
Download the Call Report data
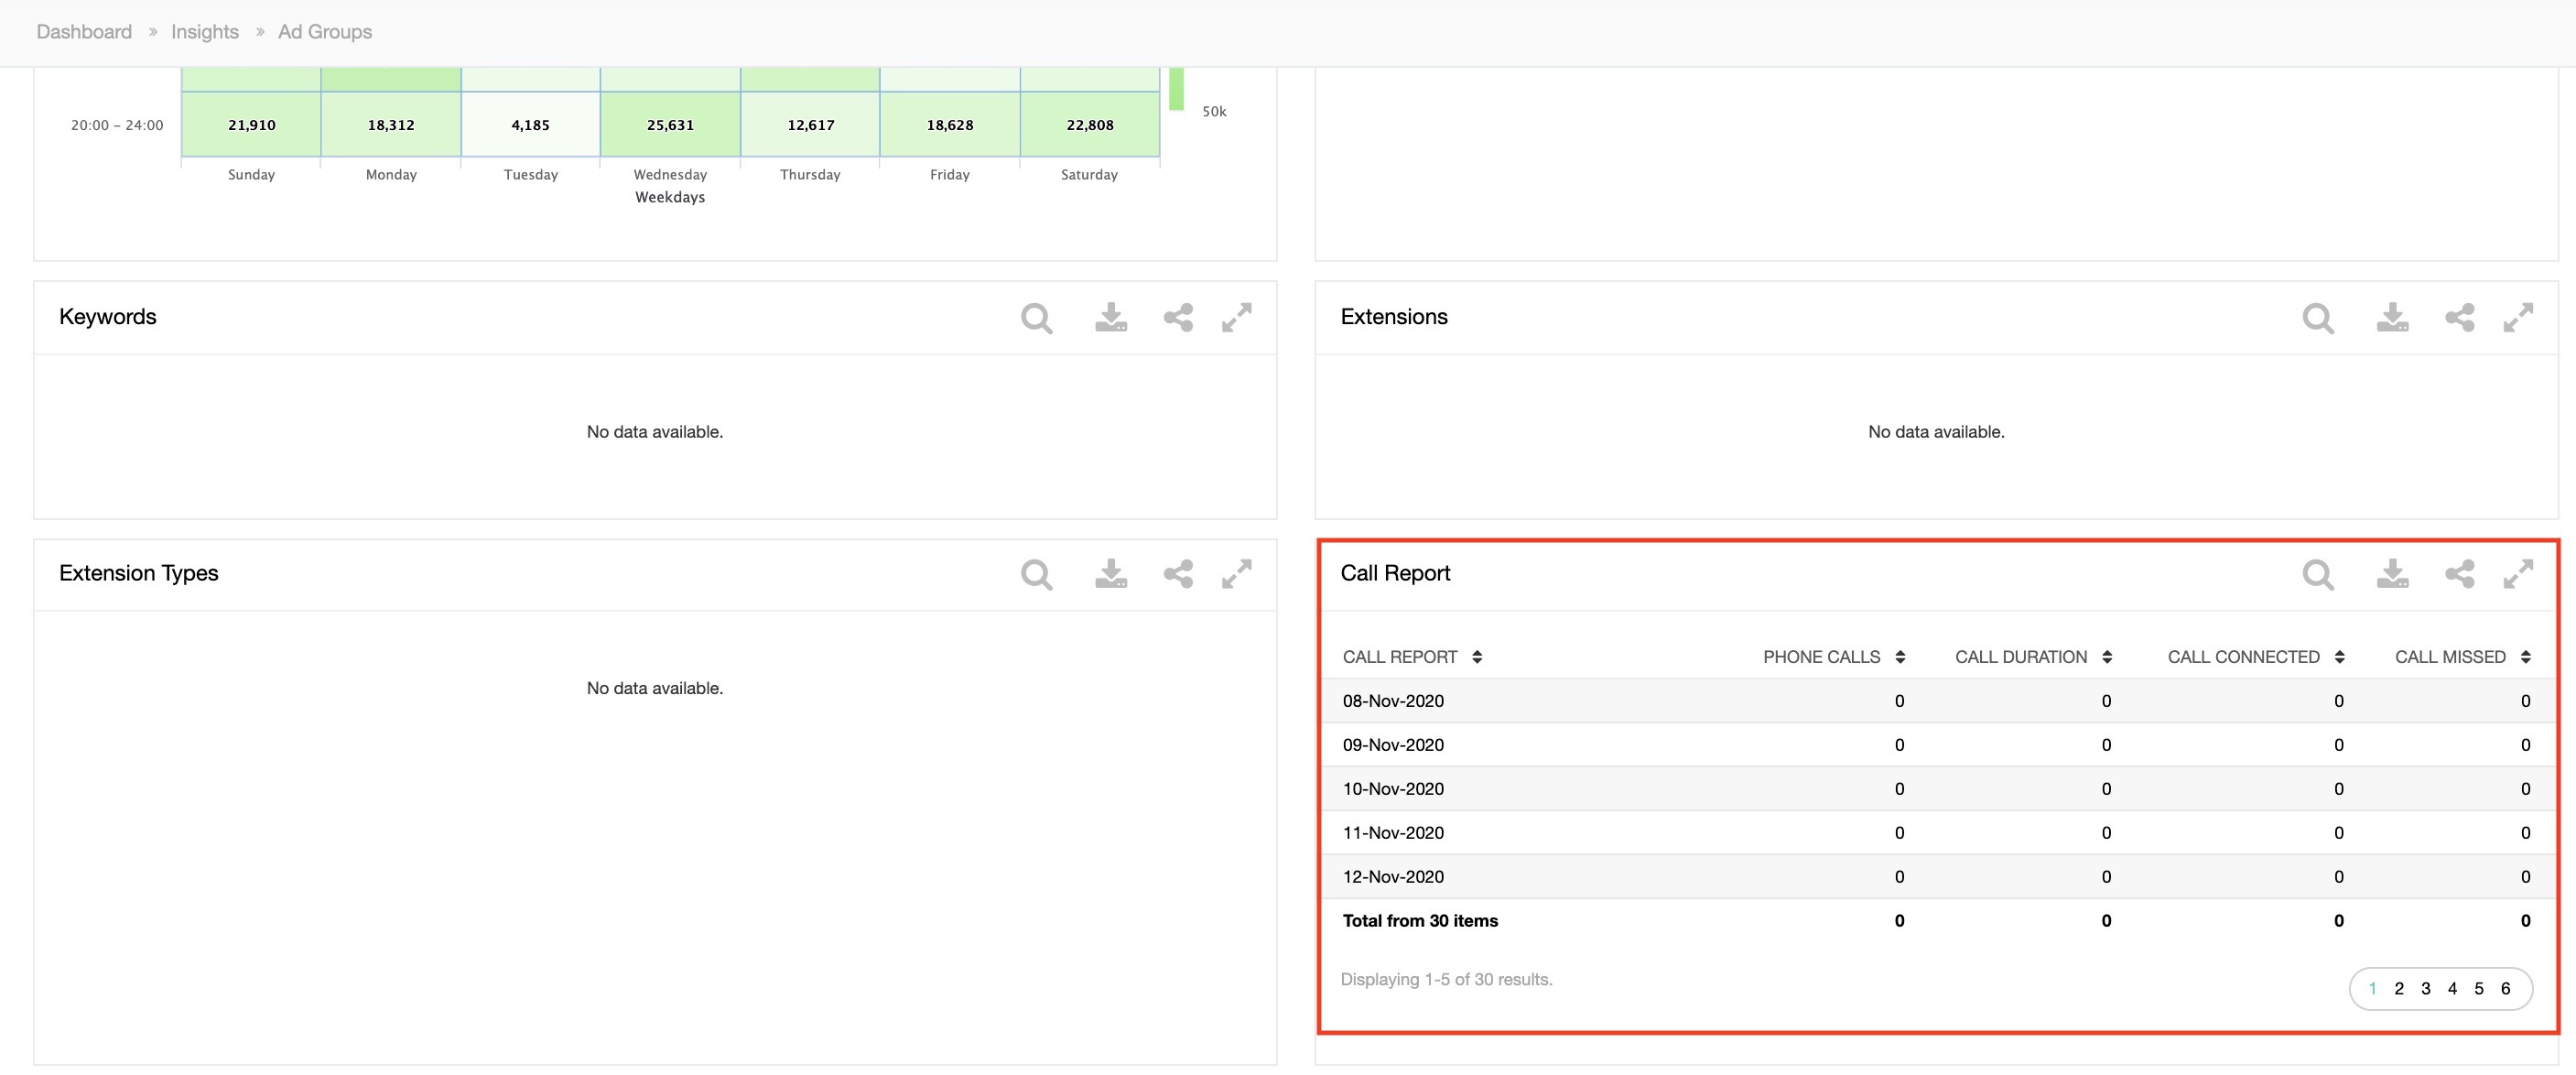pyautogui.click(x=2392, y=574)
